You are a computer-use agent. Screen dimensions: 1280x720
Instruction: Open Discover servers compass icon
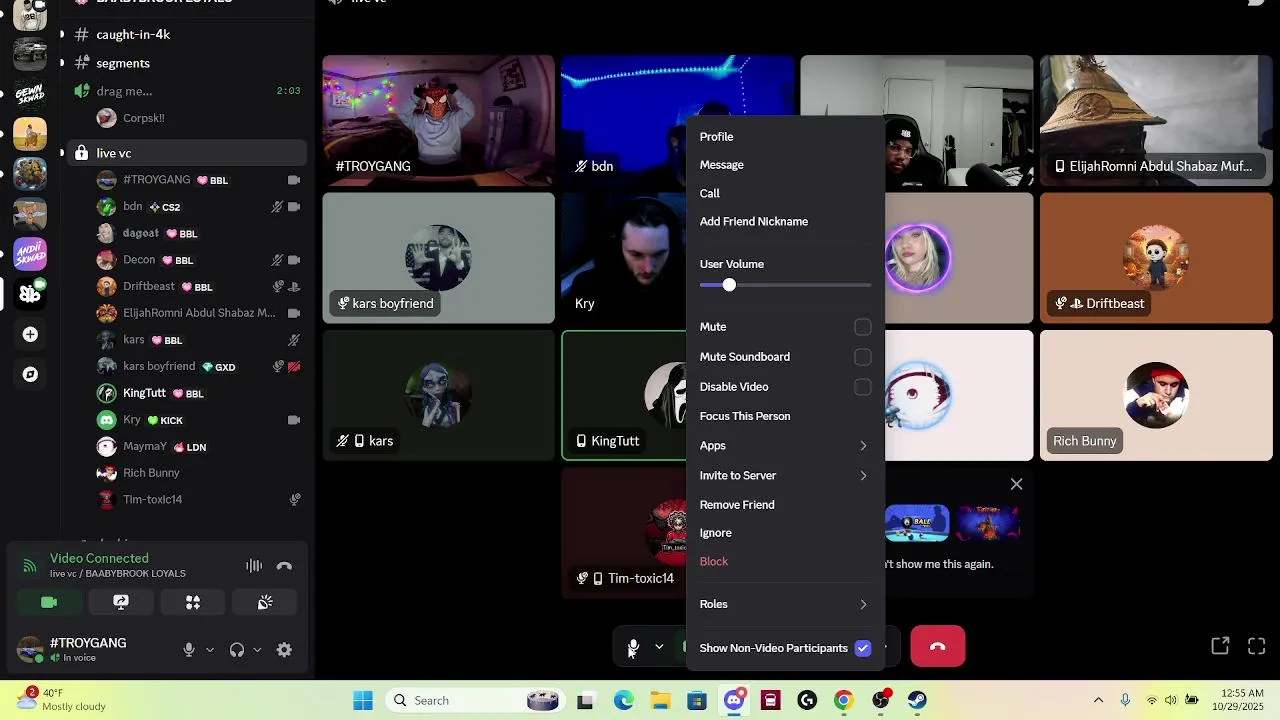pos(30,374)
